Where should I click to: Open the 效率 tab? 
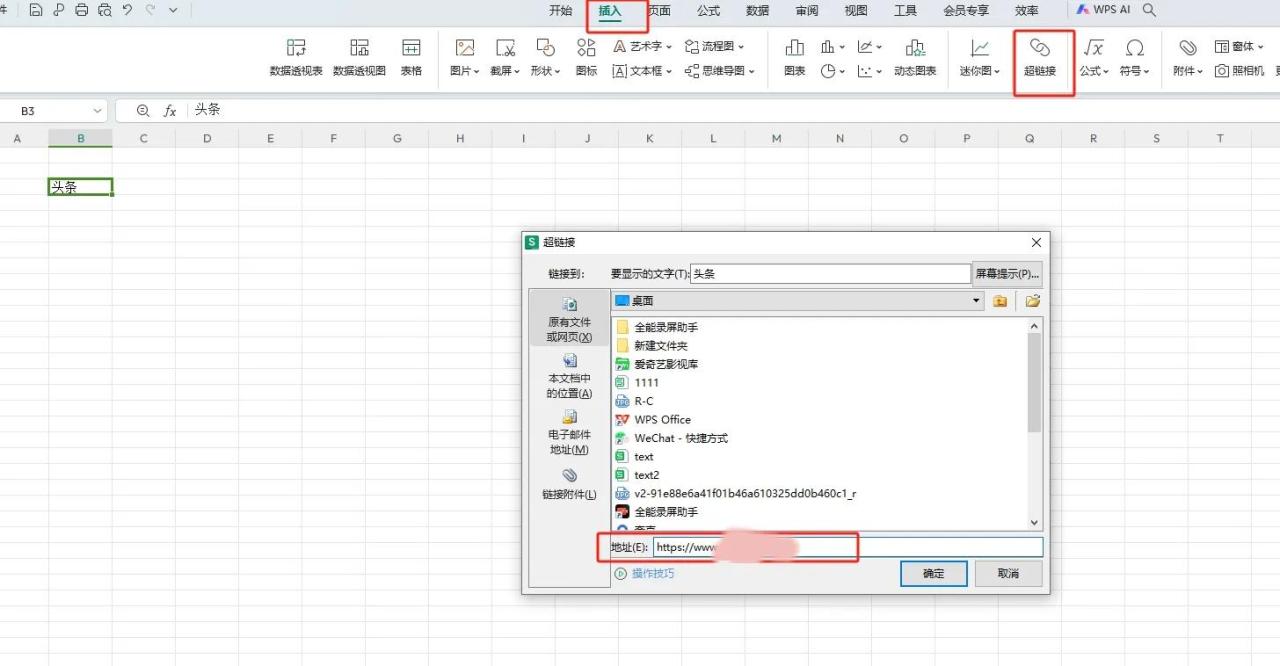point(1027,11)
